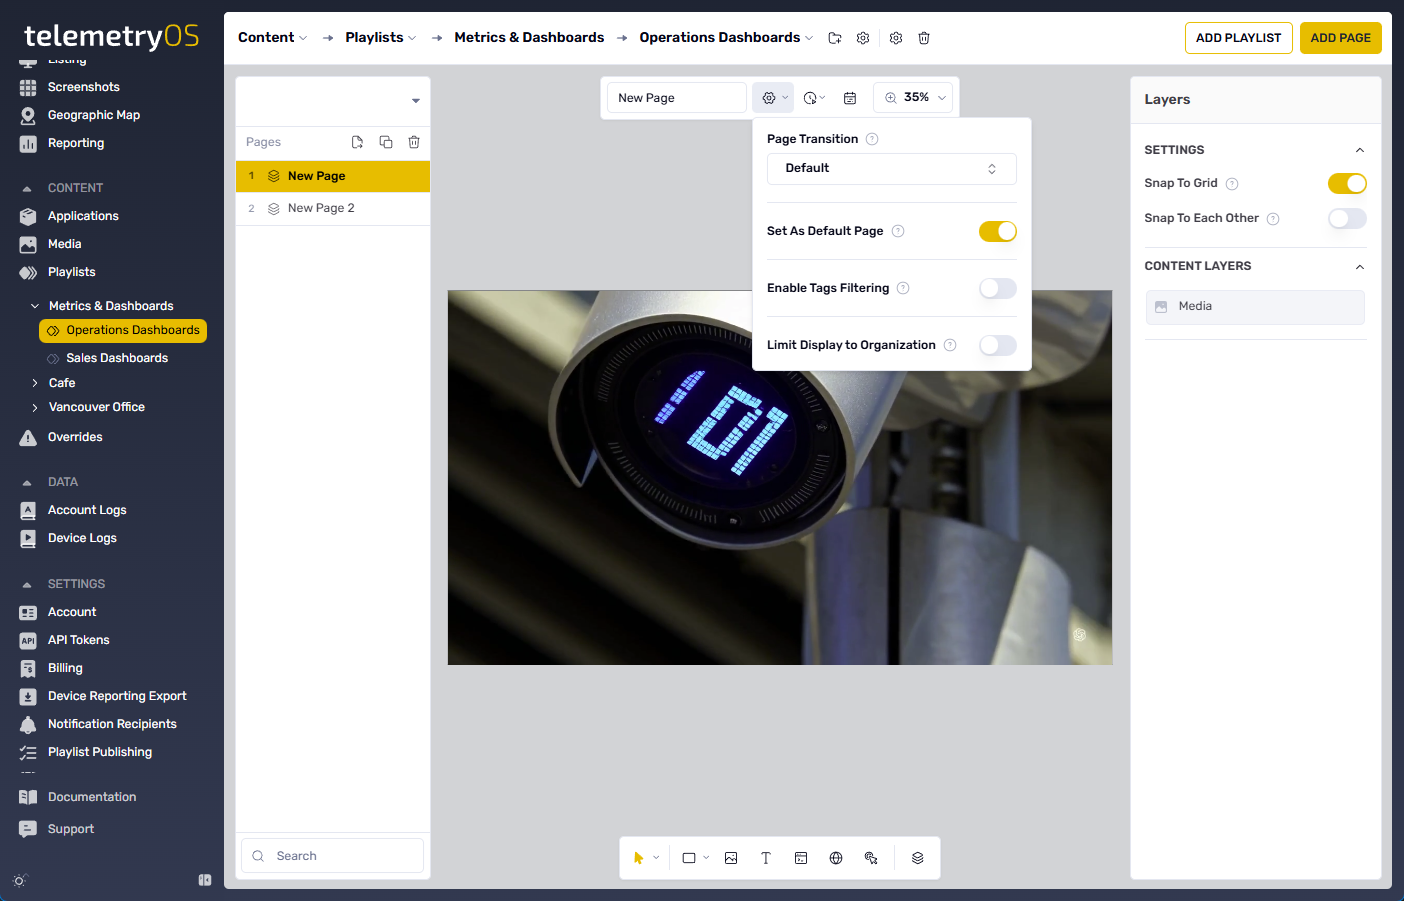
Task: Select the interactive click-area cursor tool
Action: tap(871, 858)
